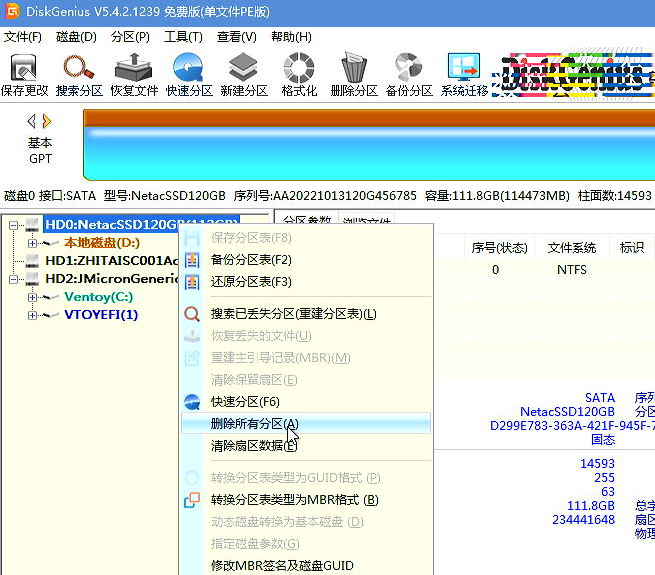Click the 序号(状态) column header

499,248
